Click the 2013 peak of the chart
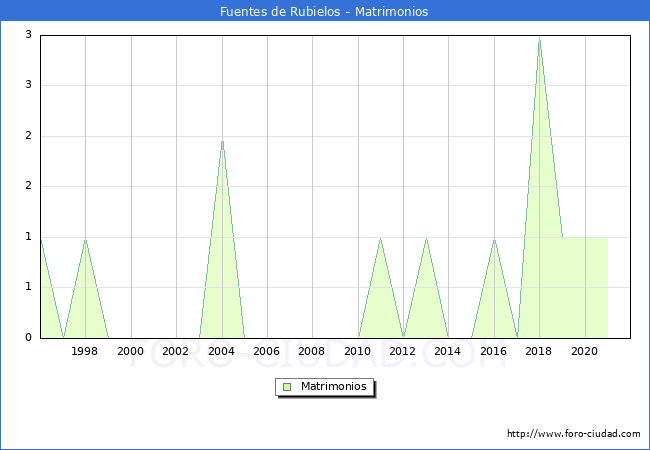This screenshot has height=450, width=650. pyautogui.click(x=426, y=239)
